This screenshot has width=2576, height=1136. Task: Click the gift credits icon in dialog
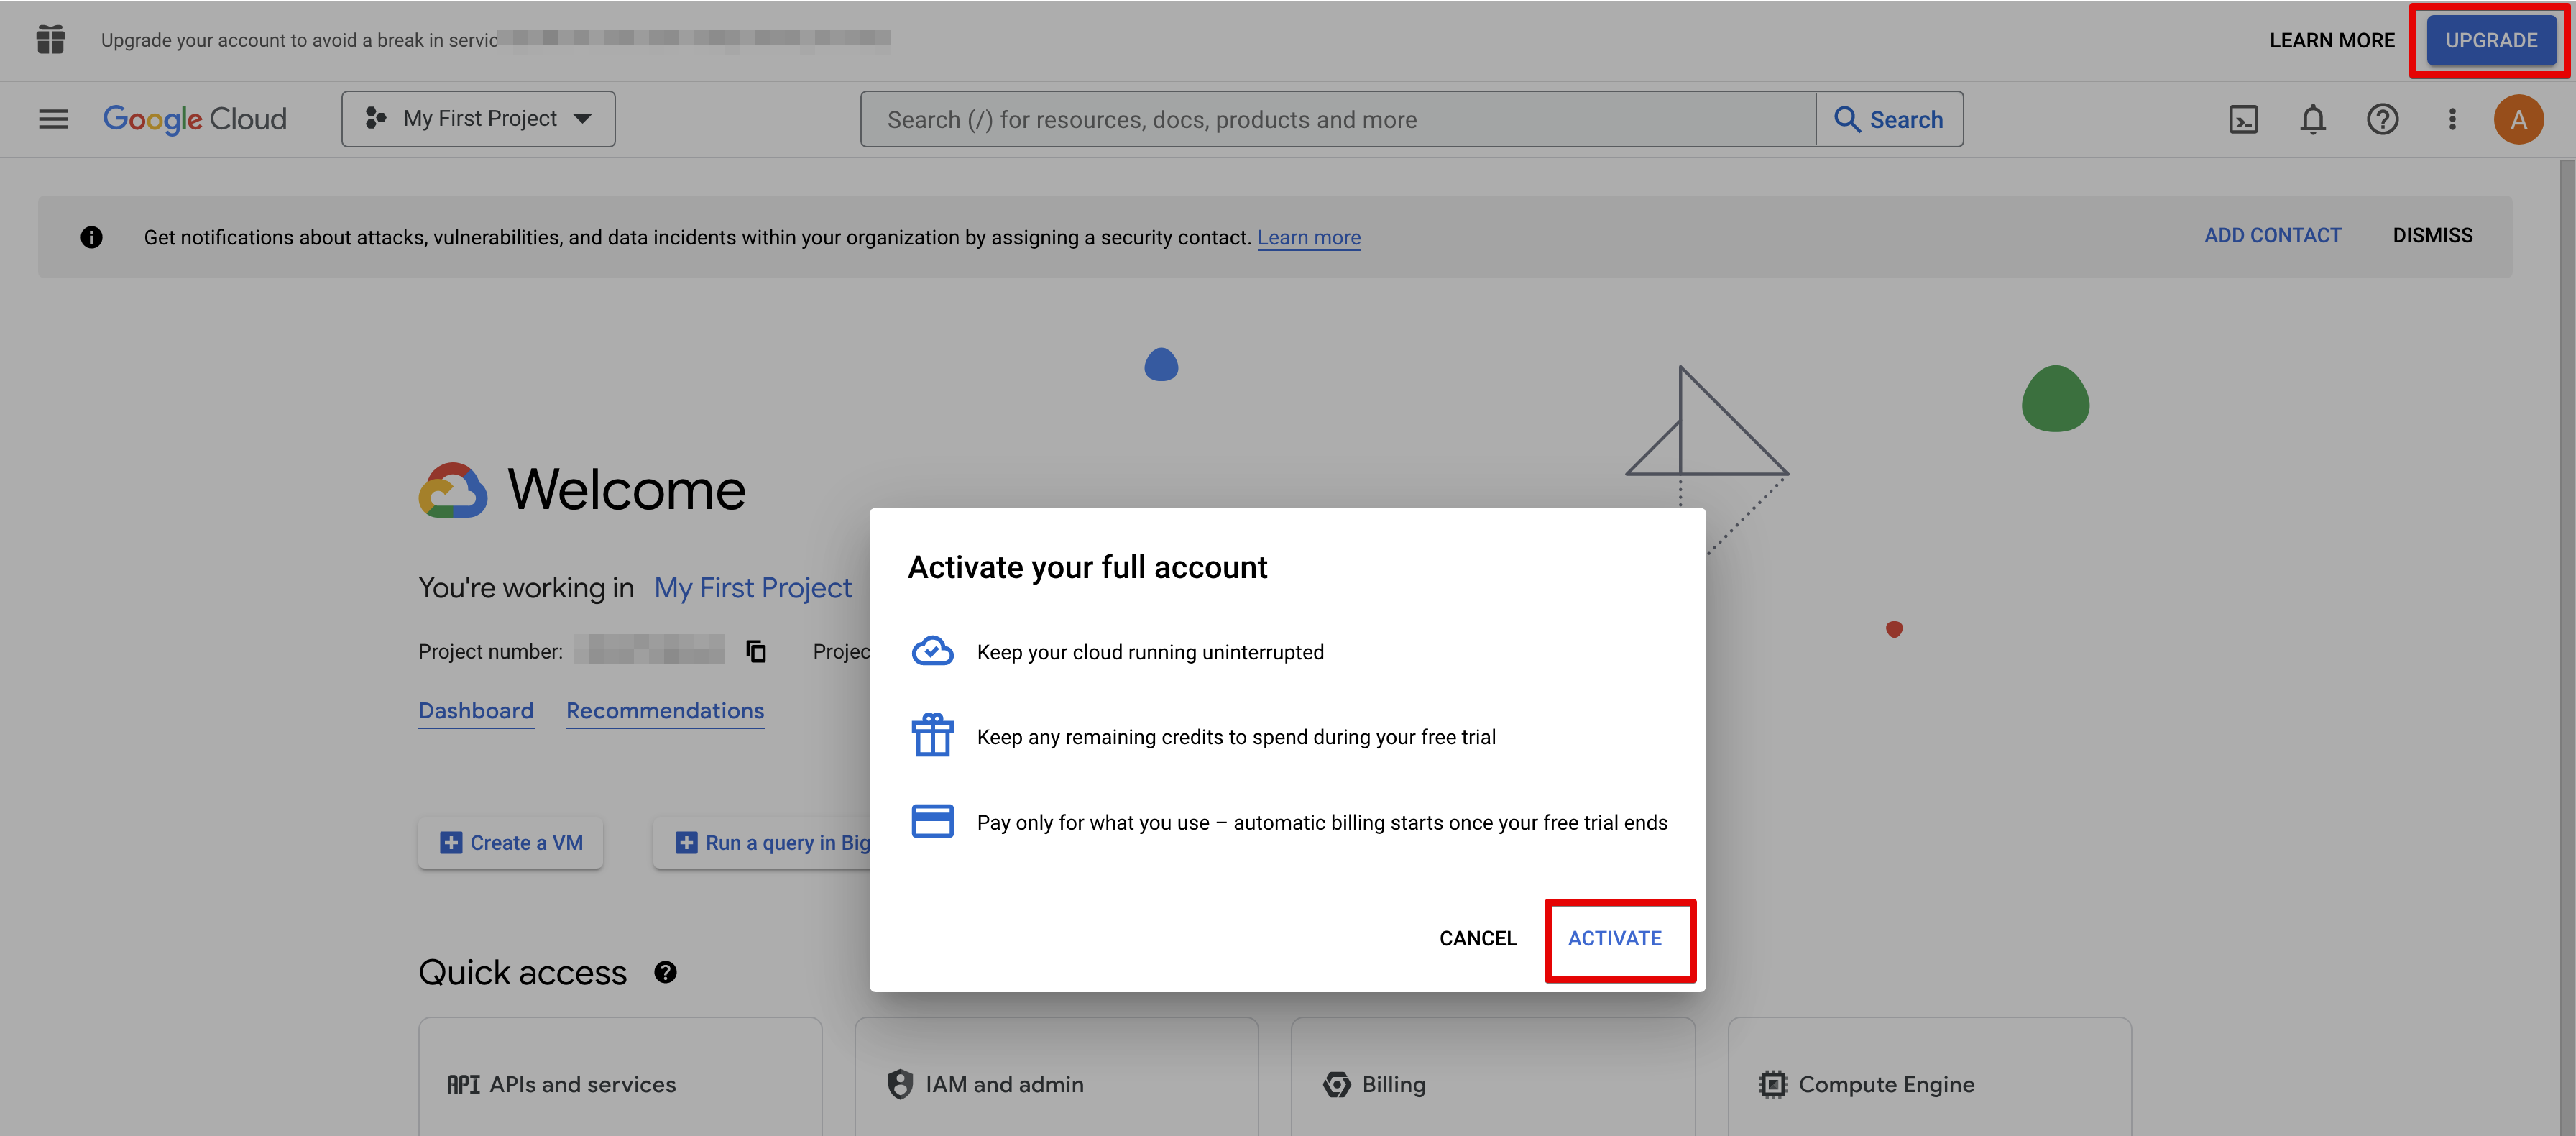click(932, 735)
